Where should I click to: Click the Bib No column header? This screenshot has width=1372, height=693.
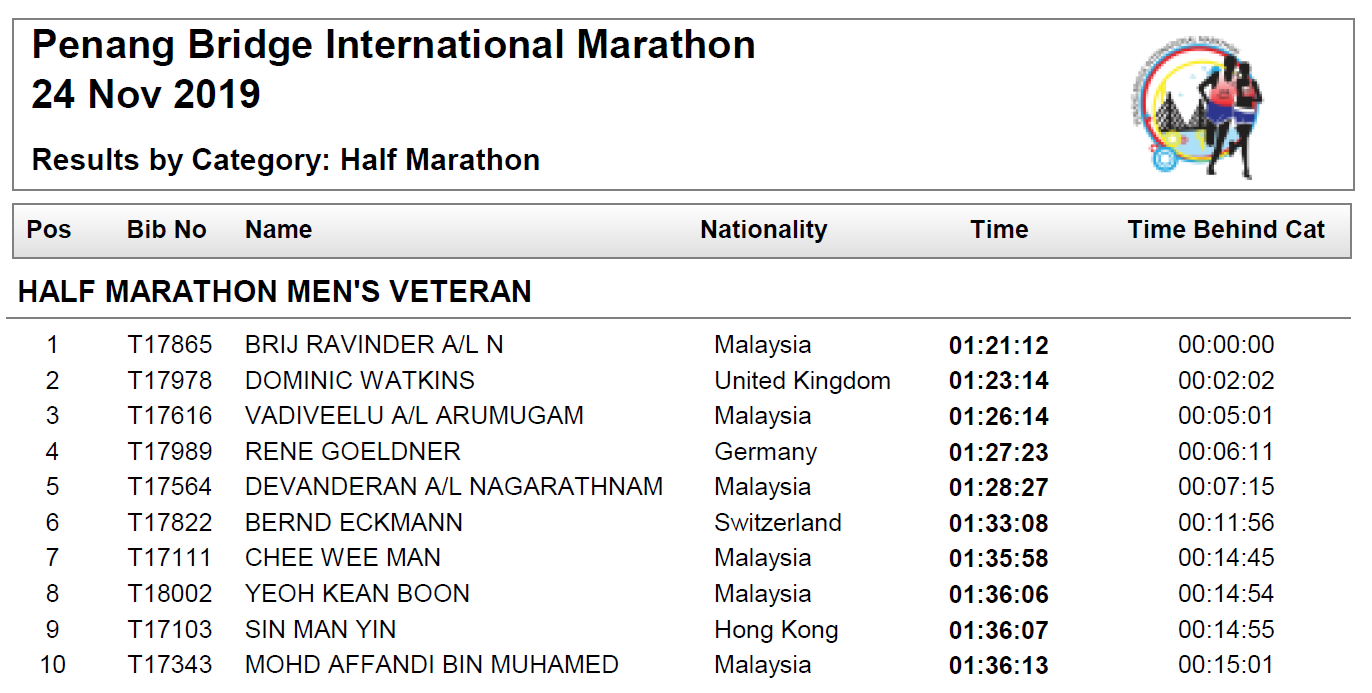click(167, 230)
